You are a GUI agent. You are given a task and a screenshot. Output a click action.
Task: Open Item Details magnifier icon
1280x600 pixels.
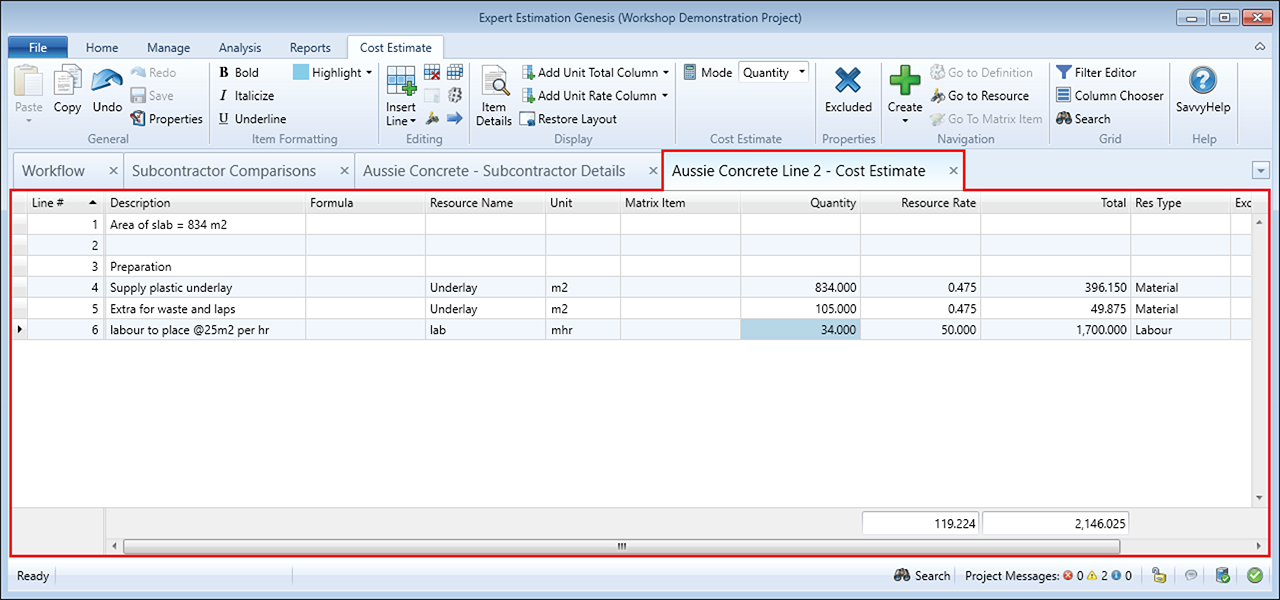494,82
